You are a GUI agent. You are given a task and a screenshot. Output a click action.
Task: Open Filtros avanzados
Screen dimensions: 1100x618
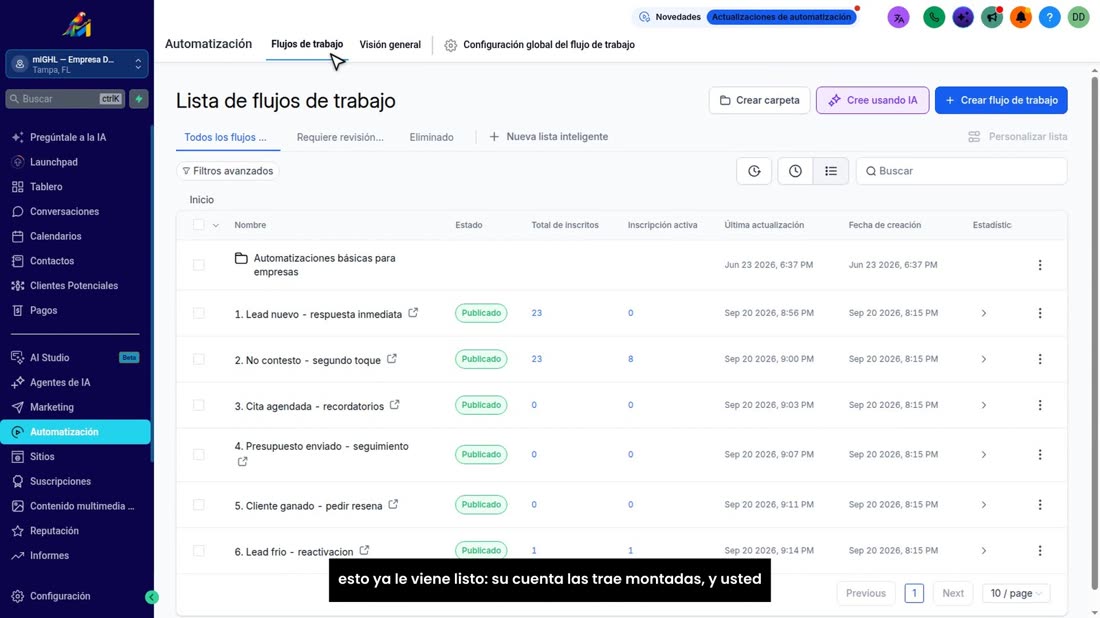click(x=227, y=171)
